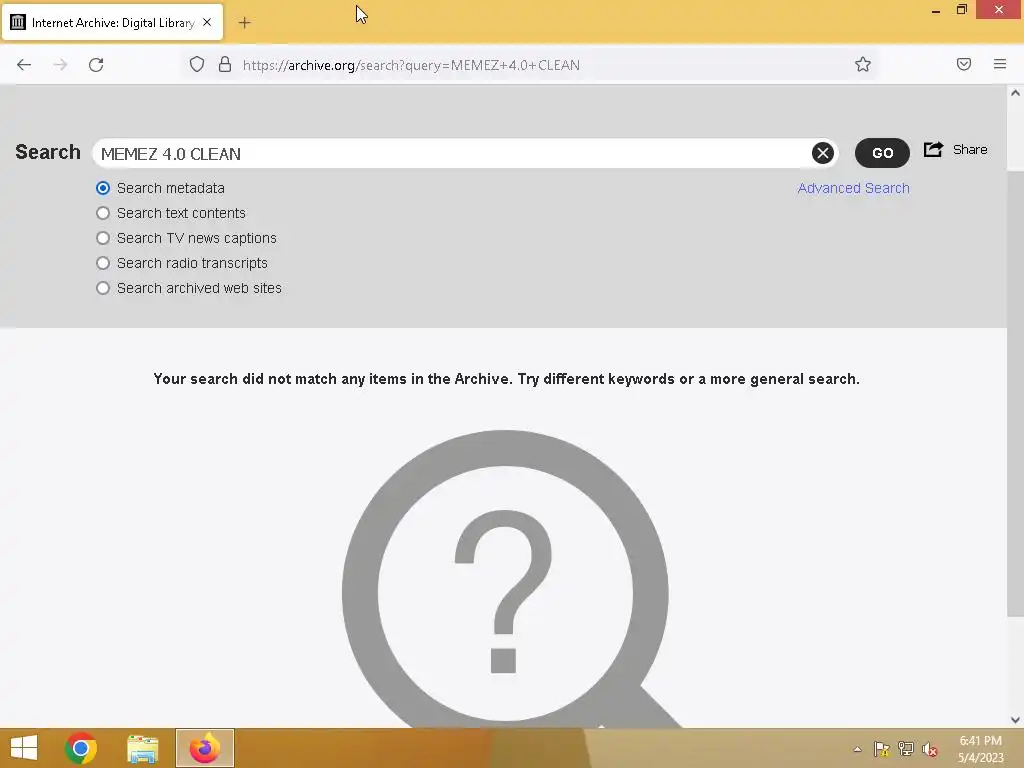Open a new tab with the plus button
1024x768 pixels.
pyautogui.click(x=244, y=23)
